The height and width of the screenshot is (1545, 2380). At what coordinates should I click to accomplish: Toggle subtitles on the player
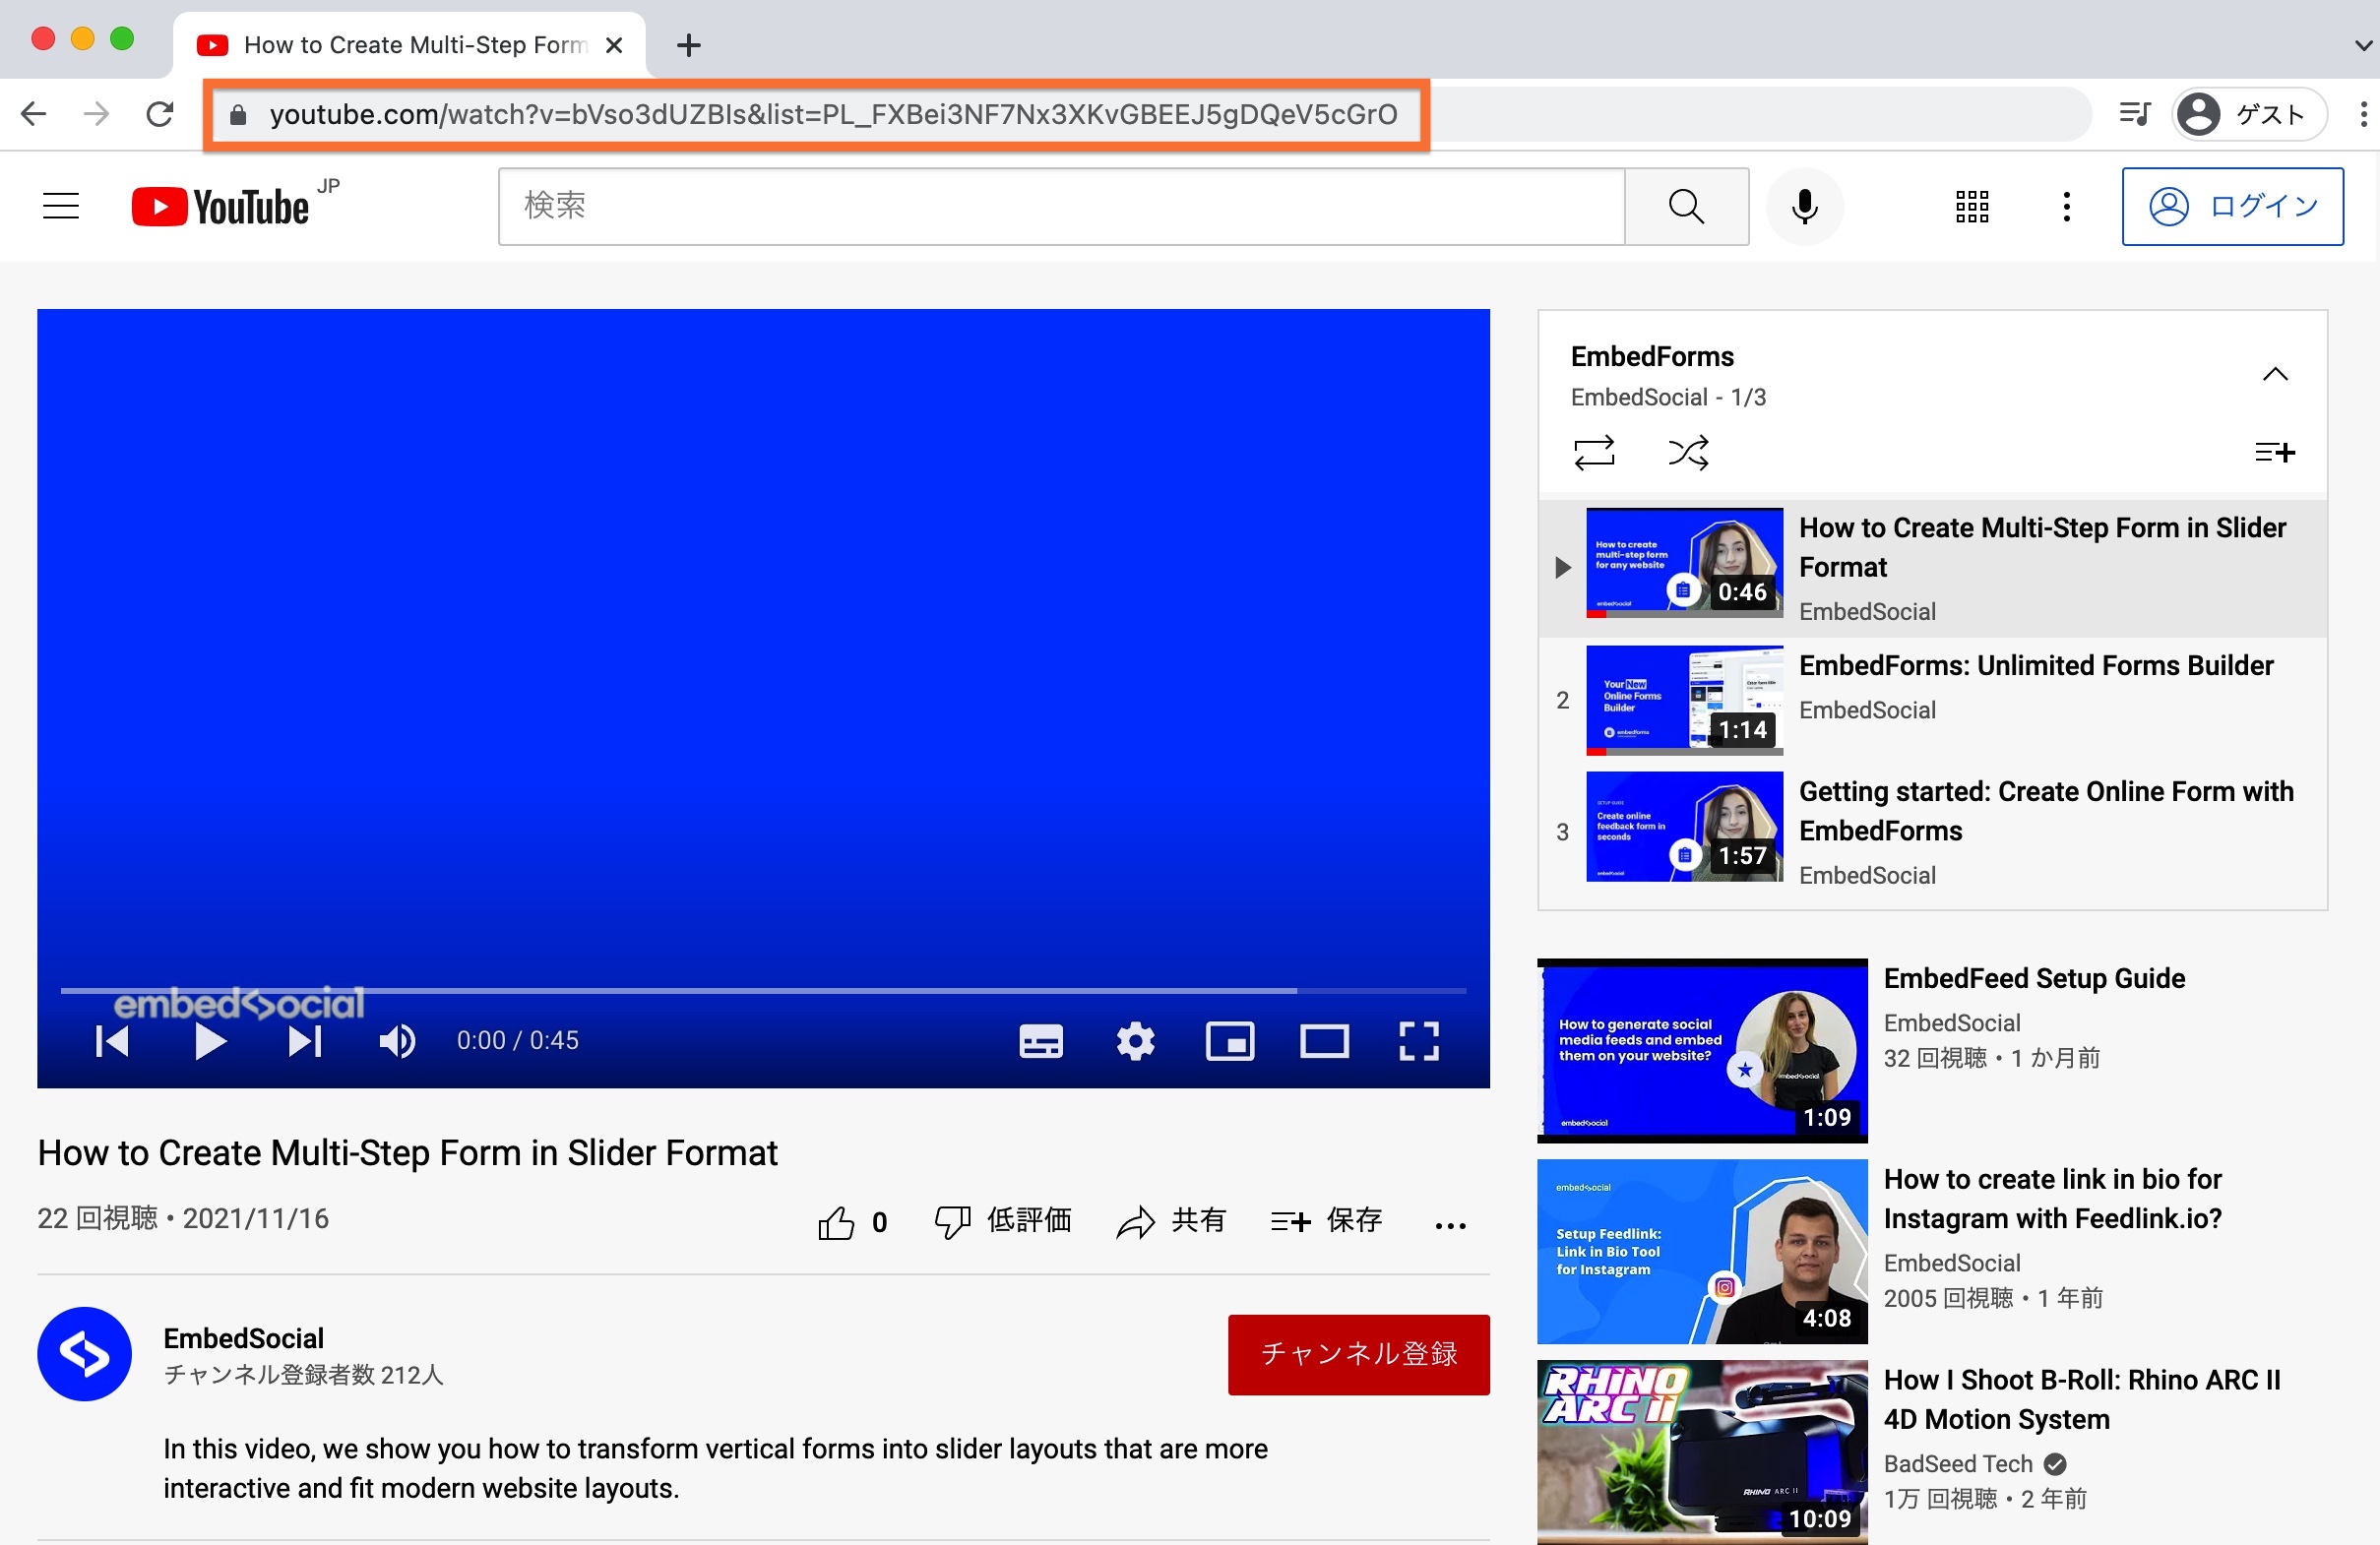point(1041,1041)
